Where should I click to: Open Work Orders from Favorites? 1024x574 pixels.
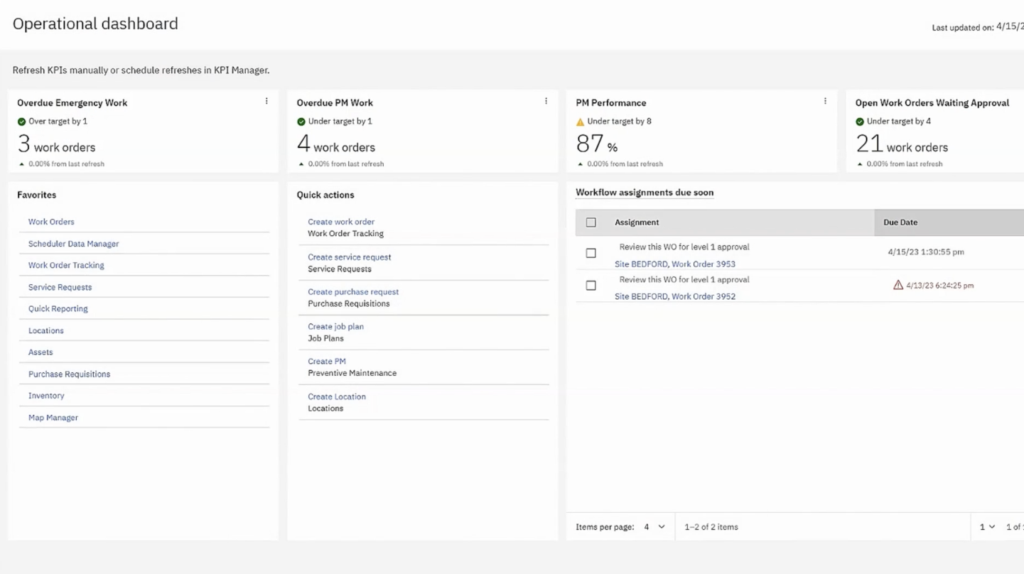51,222
